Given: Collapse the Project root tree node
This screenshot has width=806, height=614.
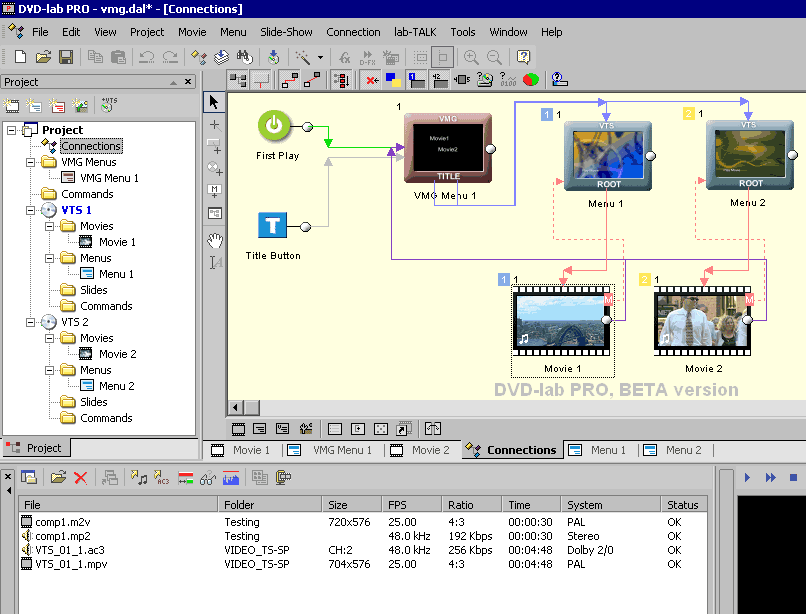Looking at the screenshot, I should click(x=11, y=130).
